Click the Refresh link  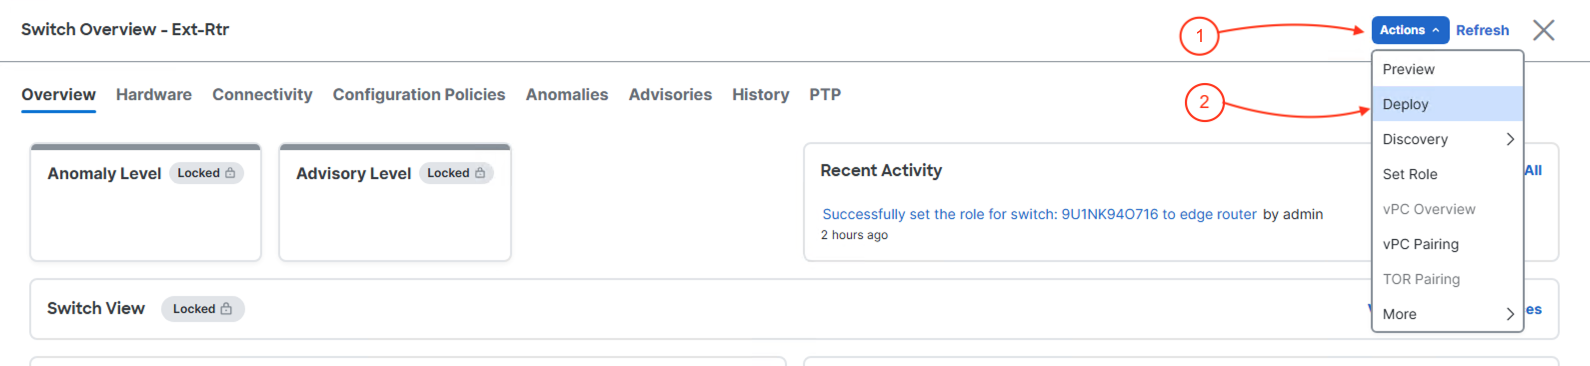pos(1482,30)
